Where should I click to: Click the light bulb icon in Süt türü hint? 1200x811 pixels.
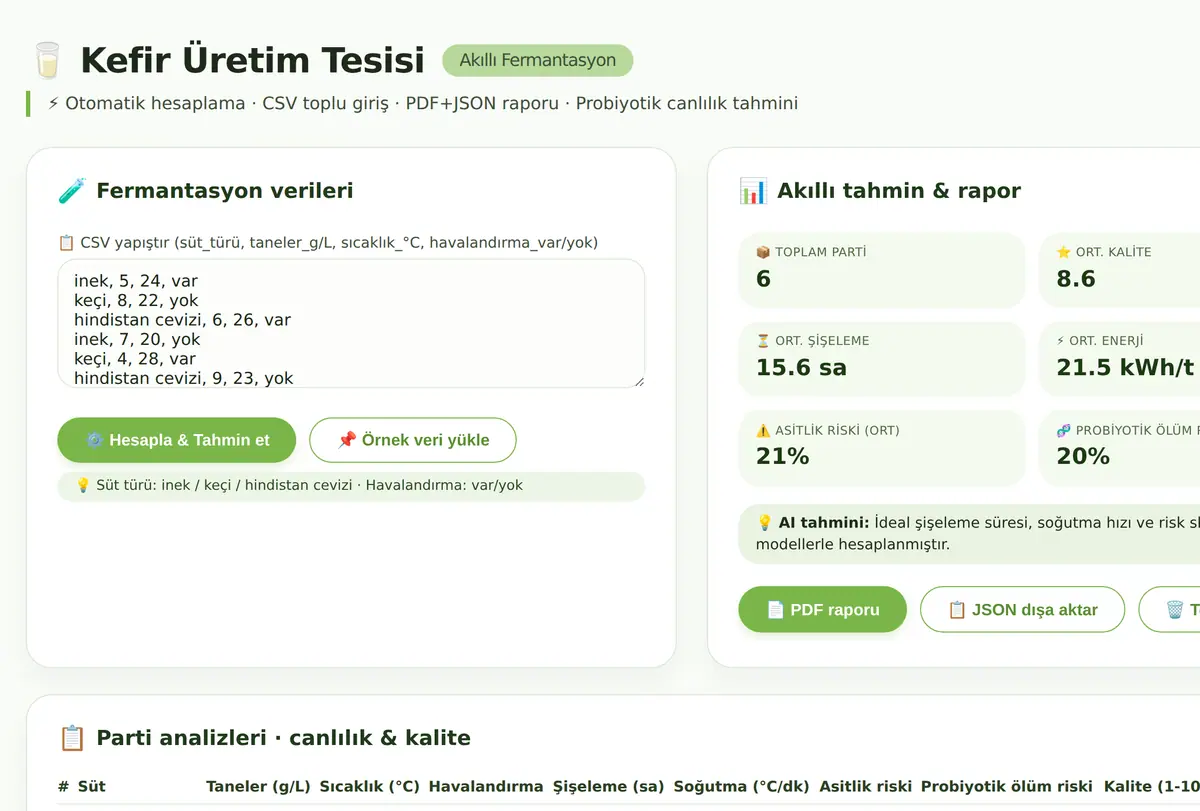tap(83, 485)
